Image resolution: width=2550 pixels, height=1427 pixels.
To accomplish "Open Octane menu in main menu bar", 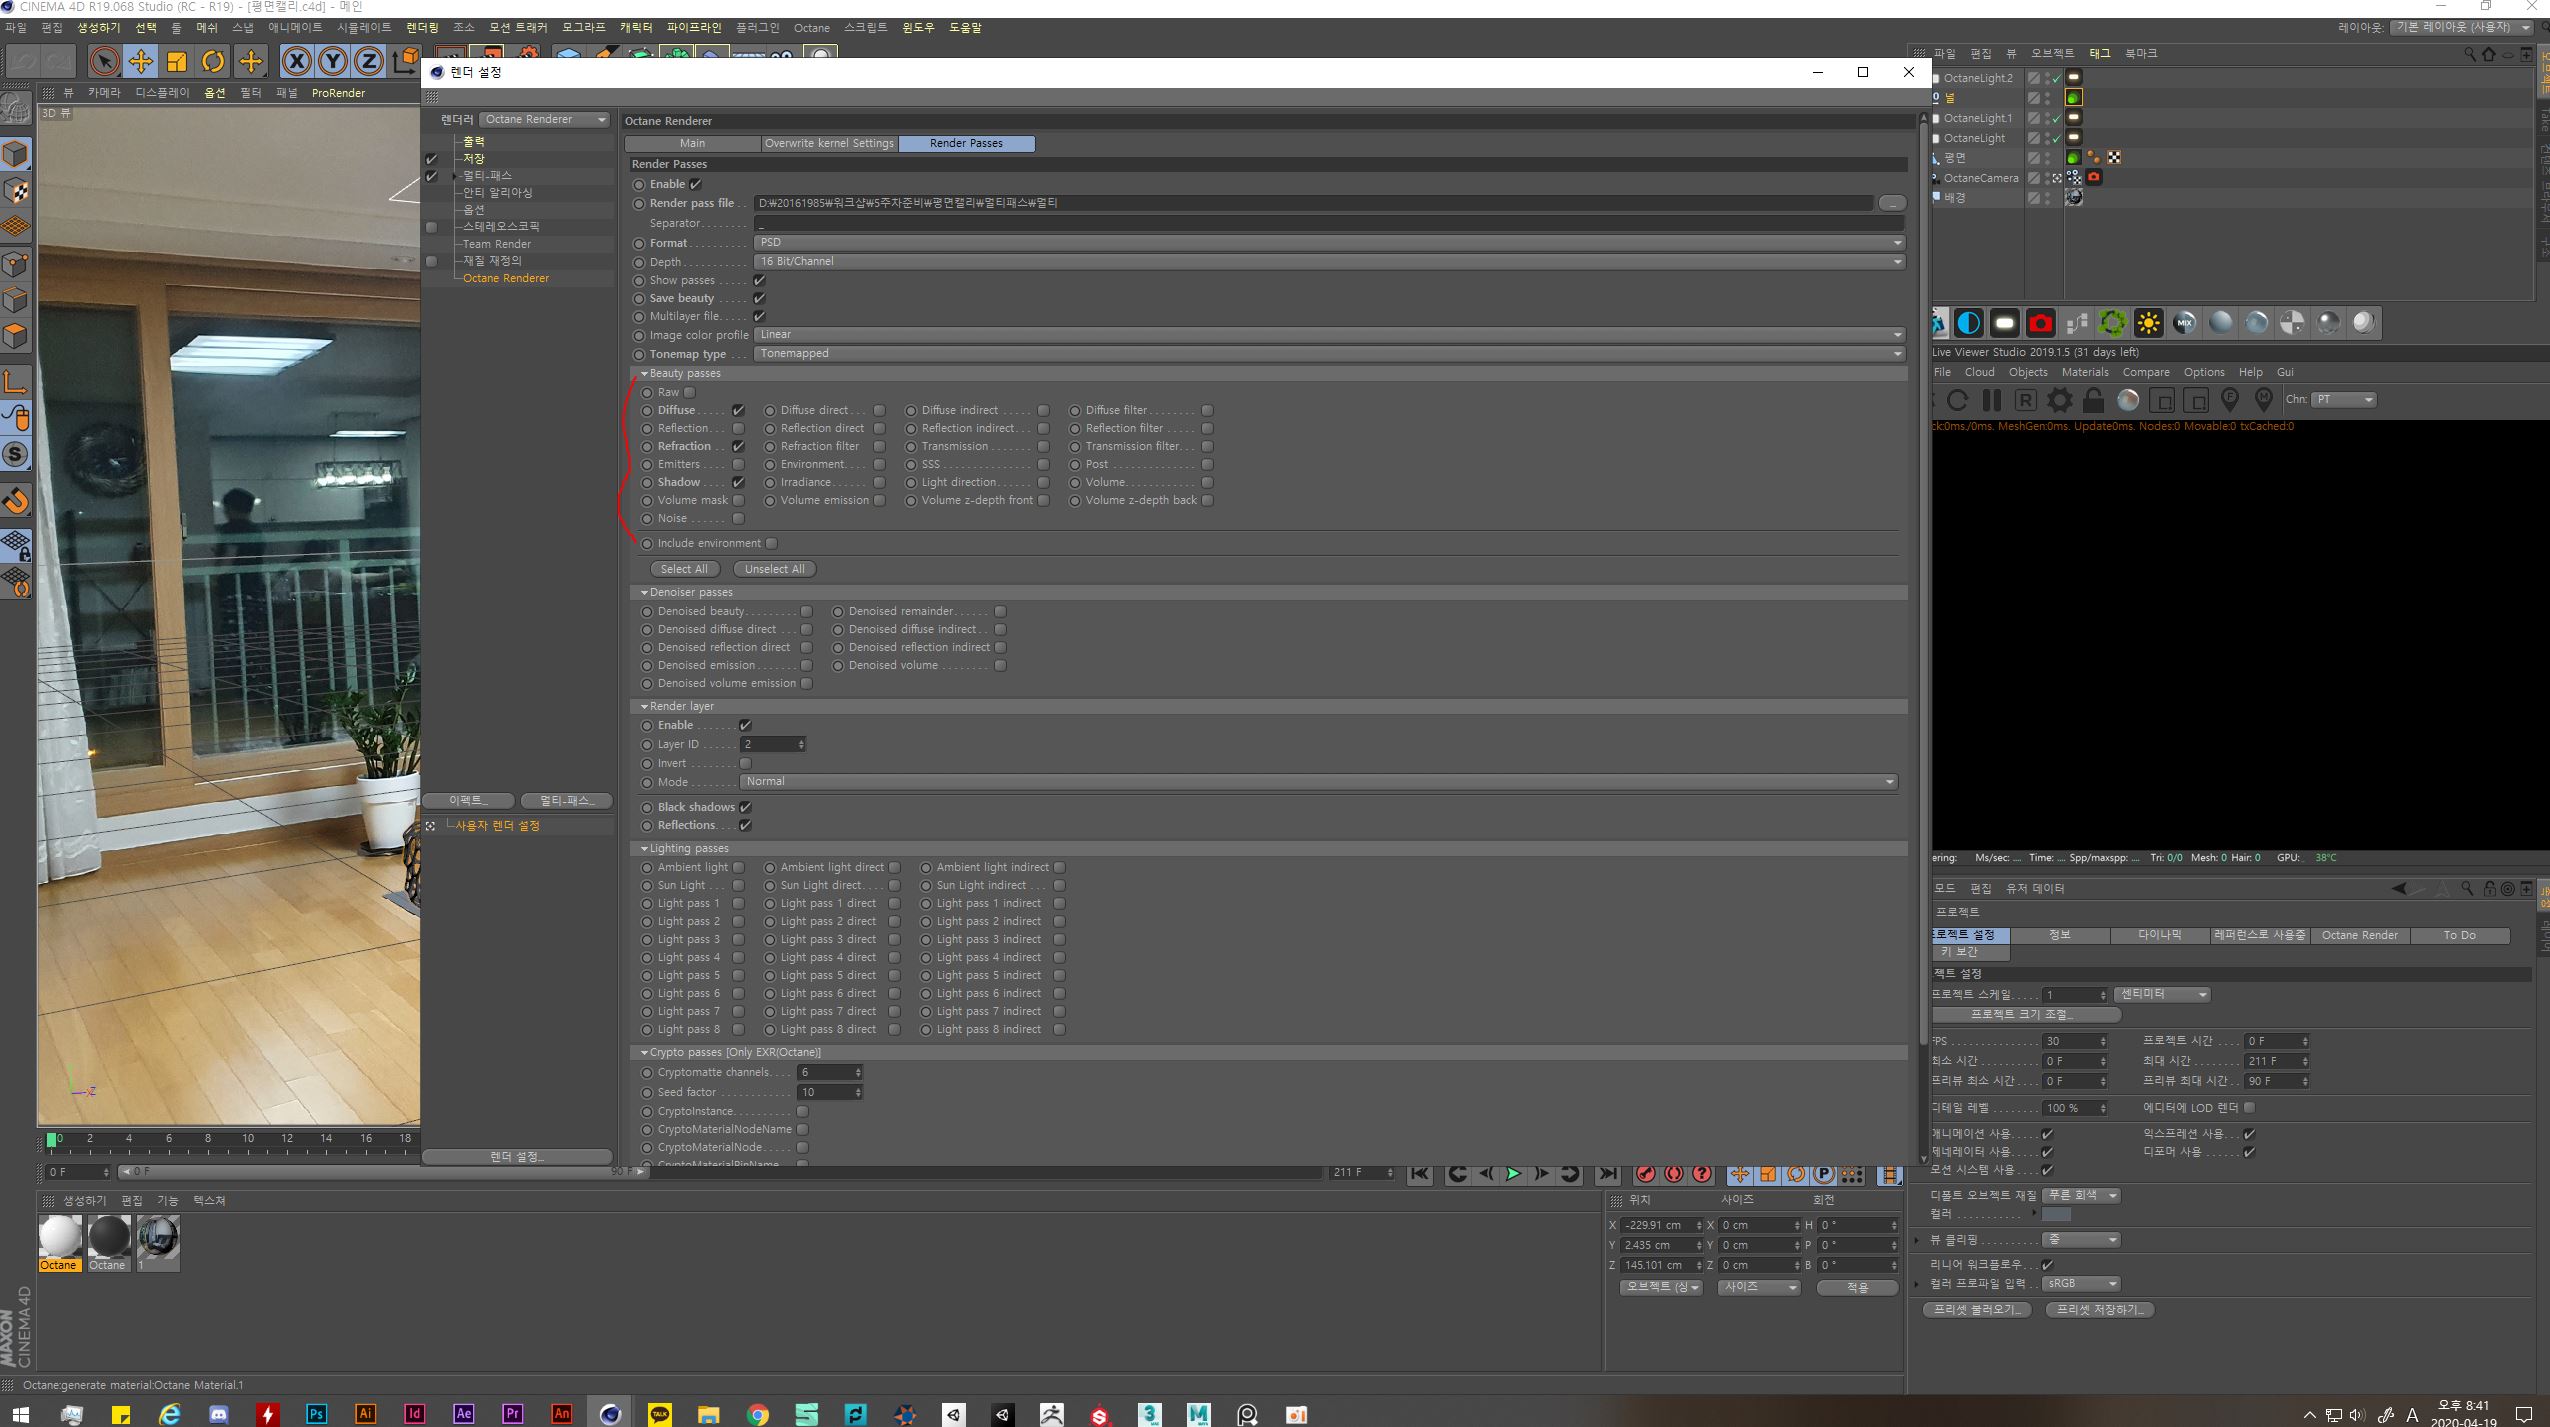I will tap(811, 28).
